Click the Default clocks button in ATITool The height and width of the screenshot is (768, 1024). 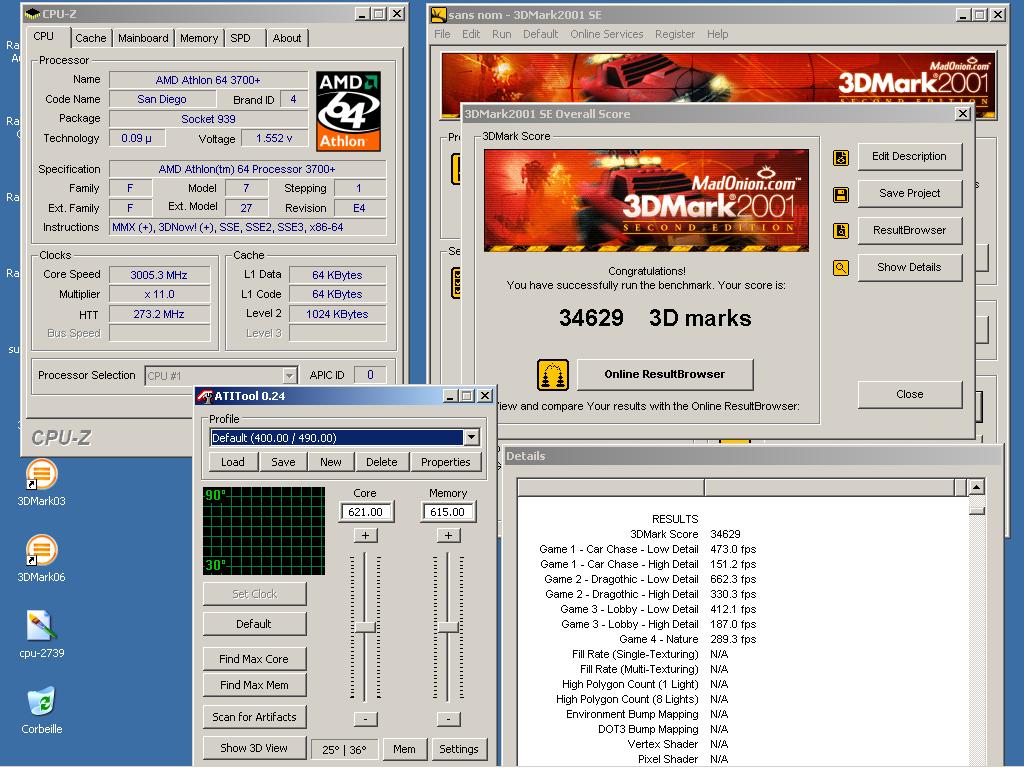254,624
